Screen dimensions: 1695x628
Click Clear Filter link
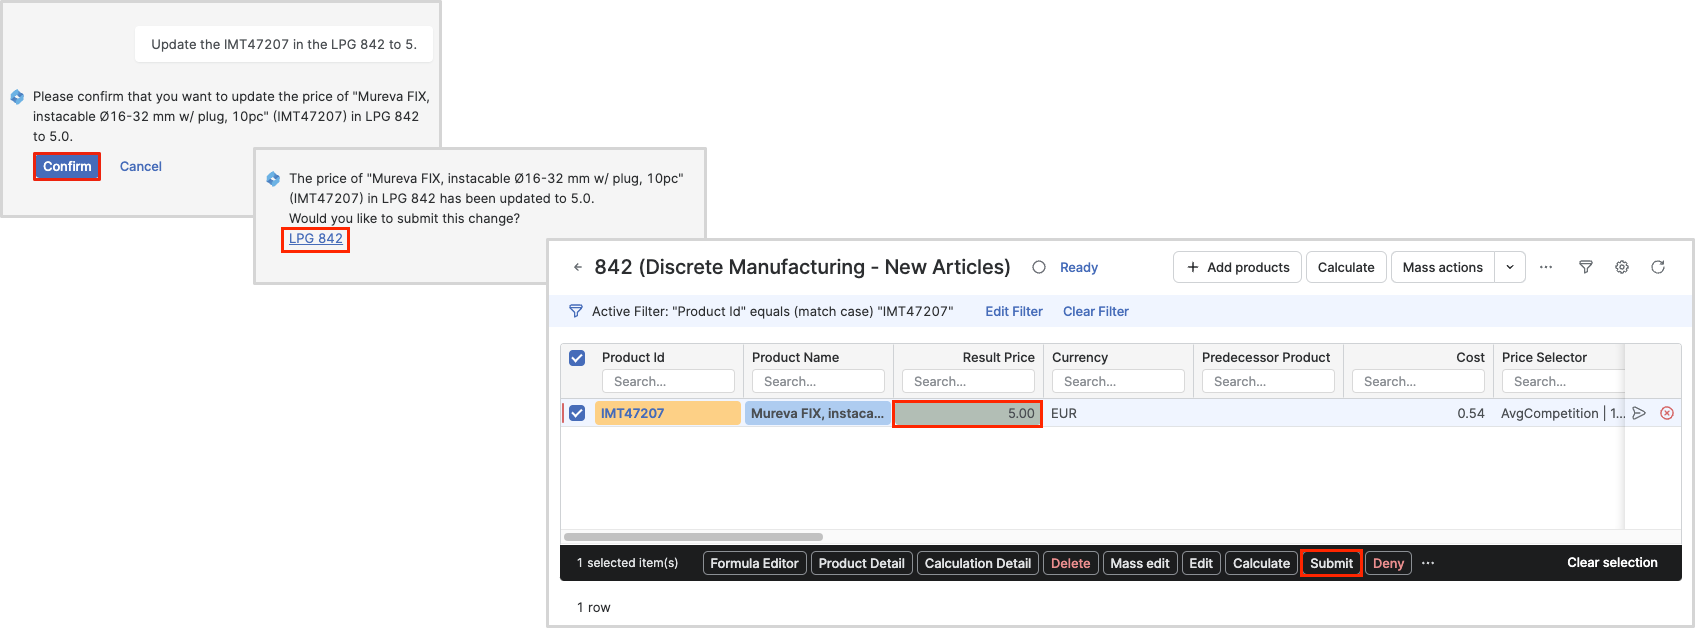(x=1095, y=311)
